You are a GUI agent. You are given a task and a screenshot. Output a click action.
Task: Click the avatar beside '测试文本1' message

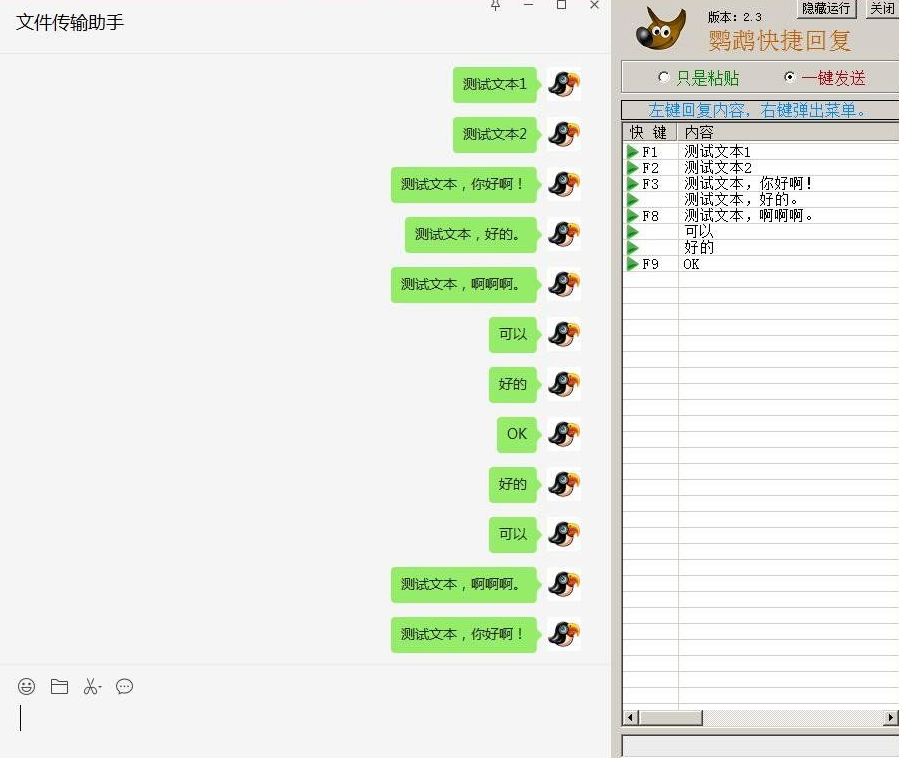coord(564,84)
